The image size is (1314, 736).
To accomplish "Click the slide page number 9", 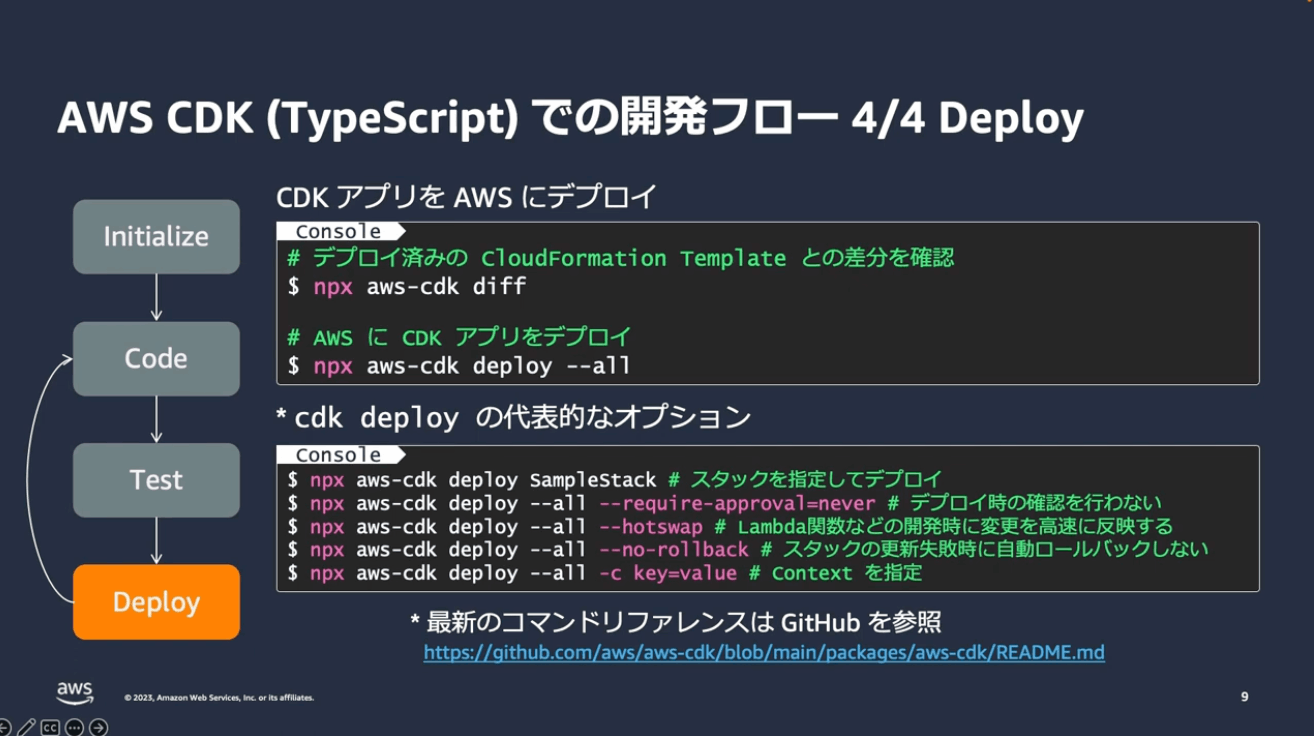I will click(1244, 697).
